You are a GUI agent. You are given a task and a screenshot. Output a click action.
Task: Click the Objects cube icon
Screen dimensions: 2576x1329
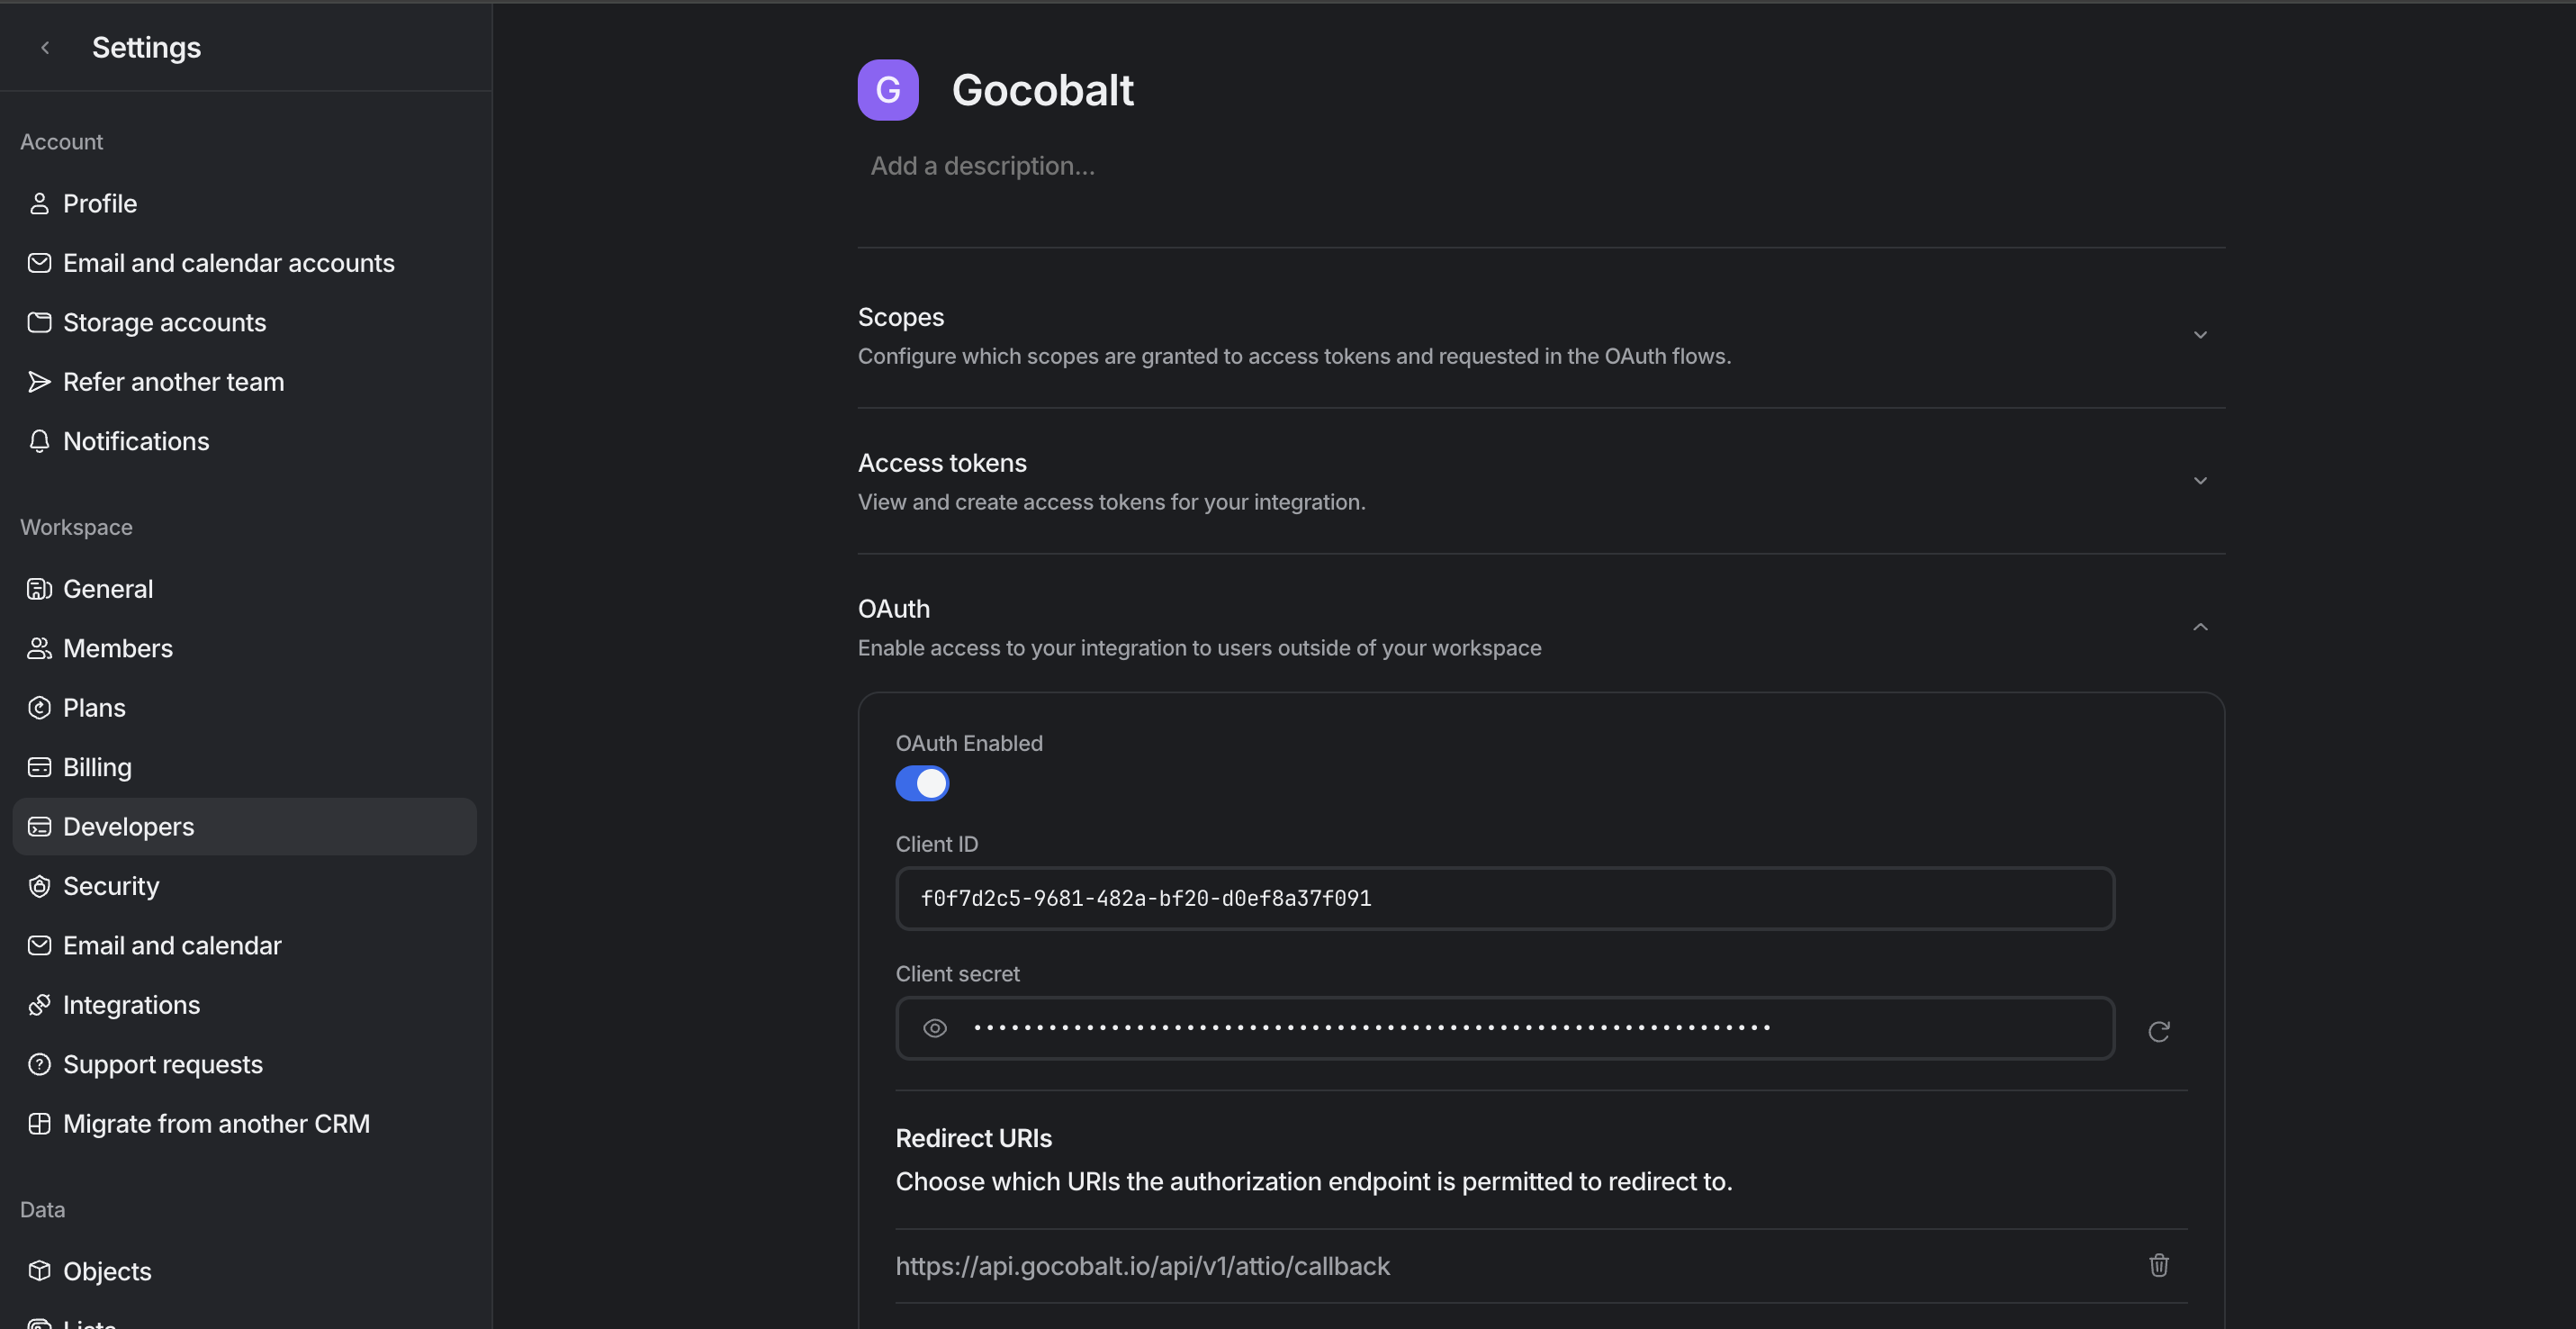[x=39, y=1270]
